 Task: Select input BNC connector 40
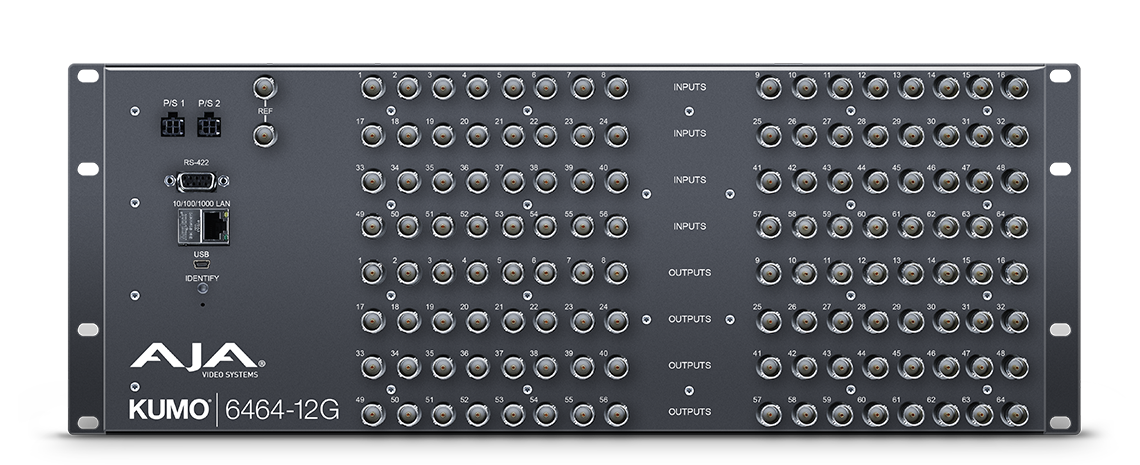(617, 182)
